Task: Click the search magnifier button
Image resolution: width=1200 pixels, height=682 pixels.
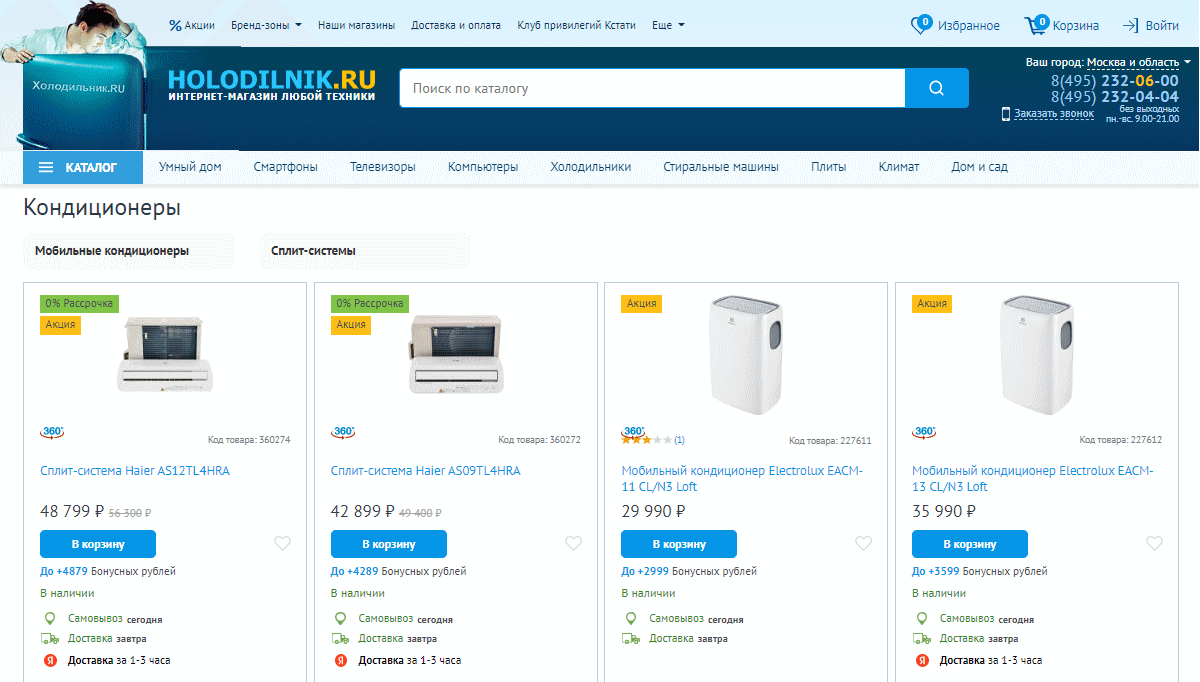Action: [x=937, y=88]
